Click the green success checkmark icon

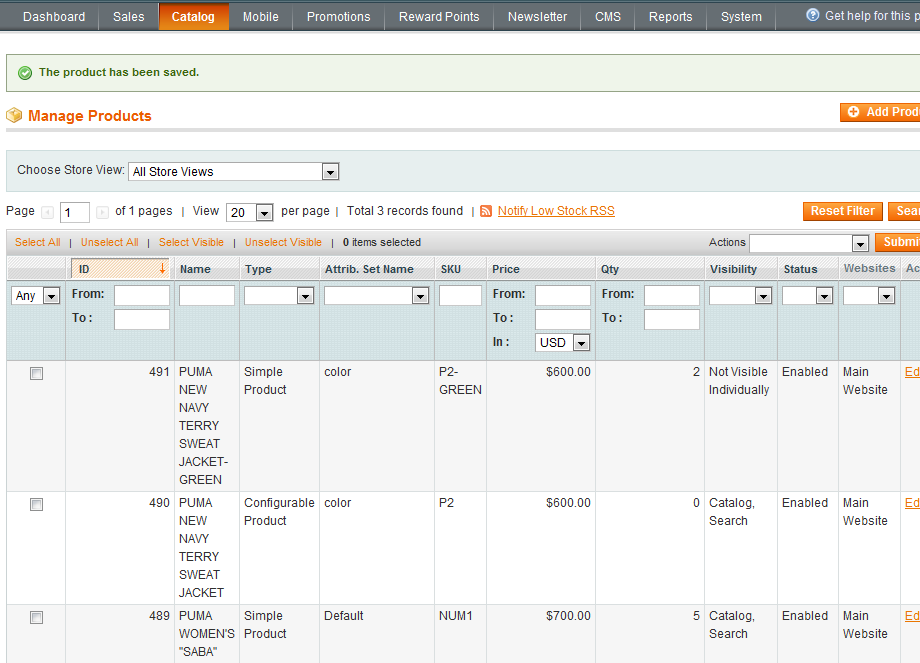tap(25, 73)
